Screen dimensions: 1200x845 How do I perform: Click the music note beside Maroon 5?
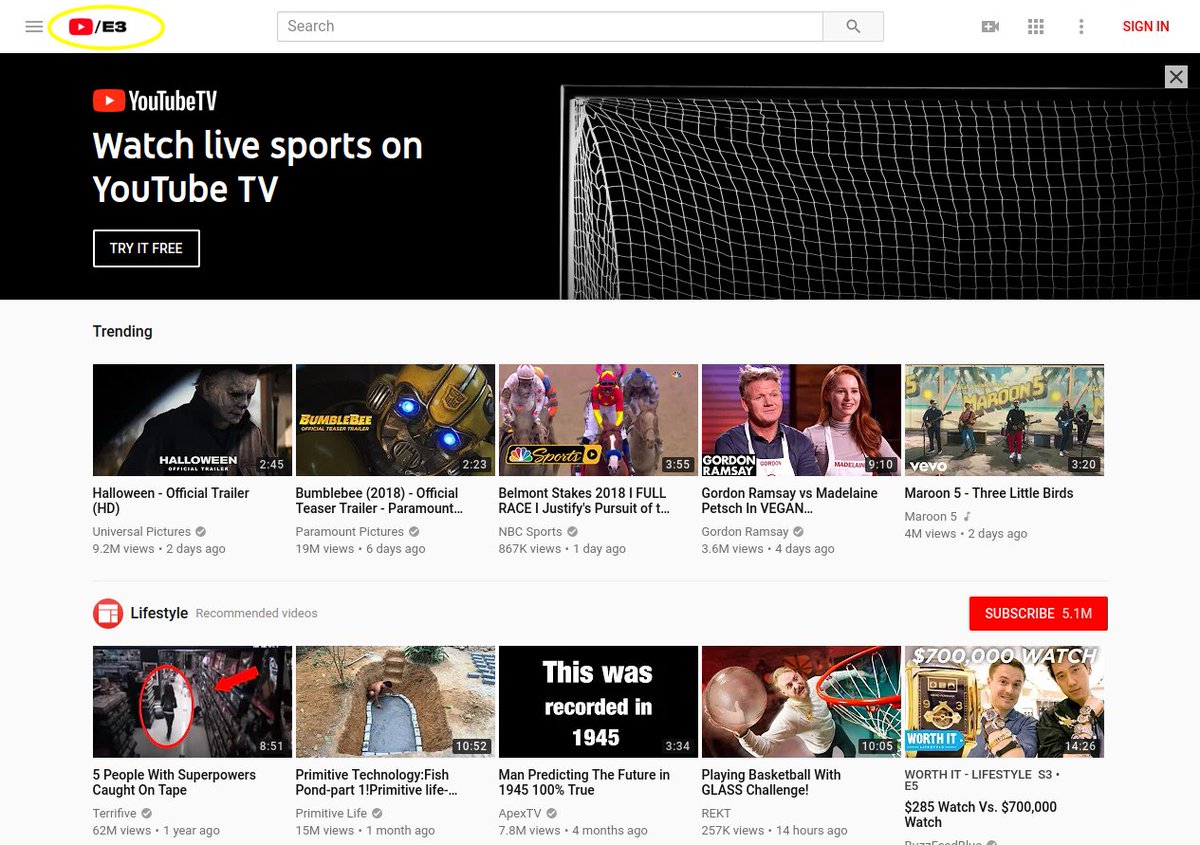pyautogui.click(x=966, y=517)
